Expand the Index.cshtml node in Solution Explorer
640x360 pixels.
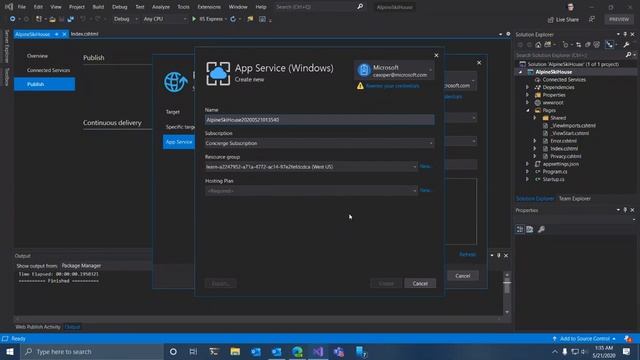535,149
